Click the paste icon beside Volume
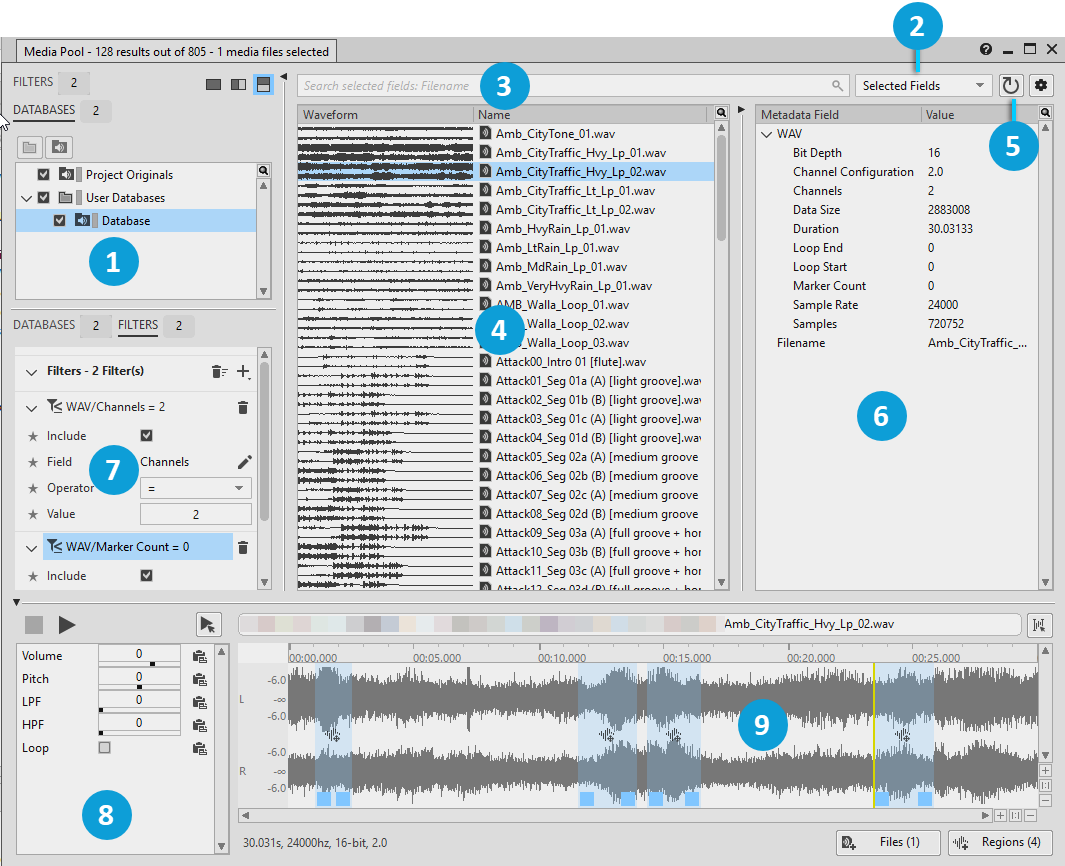The image size is (1065, 866). pyautogui.click(x=200, y=657)
